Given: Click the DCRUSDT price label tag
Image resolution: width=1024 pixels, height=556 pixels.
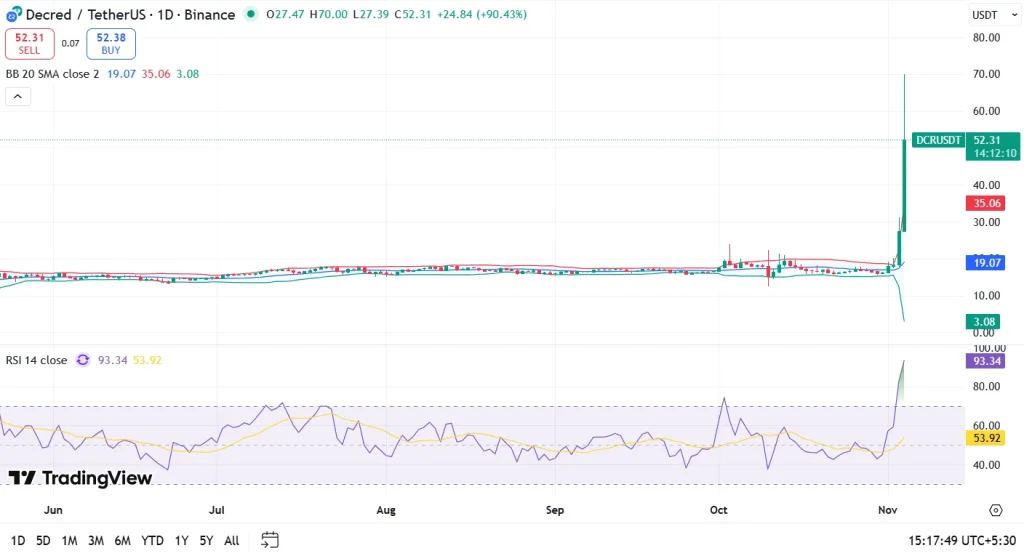Looking at the screenshot, I should 938,140.
